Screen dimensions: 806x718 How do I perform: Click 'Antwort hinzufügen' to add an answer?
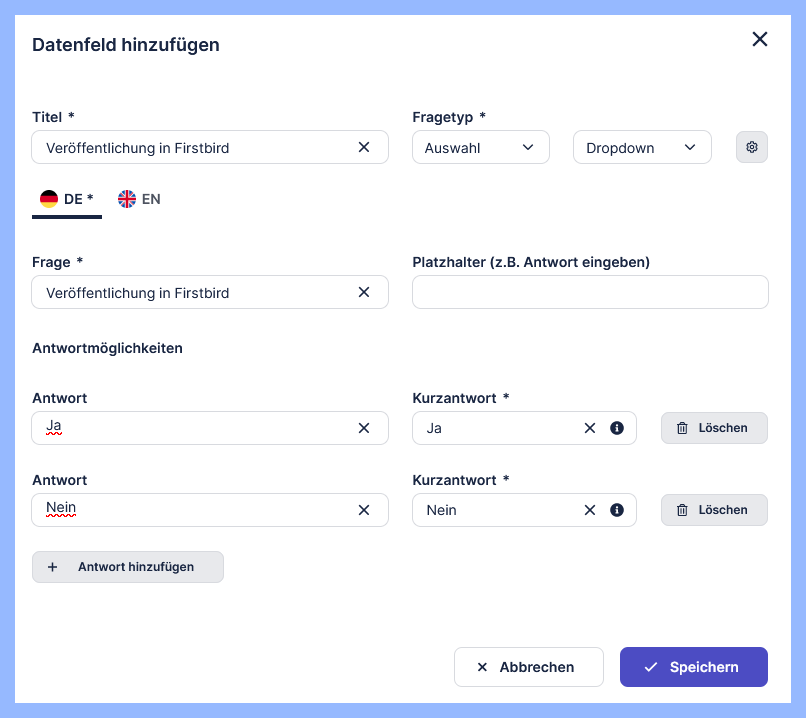[x=128, y=567]
